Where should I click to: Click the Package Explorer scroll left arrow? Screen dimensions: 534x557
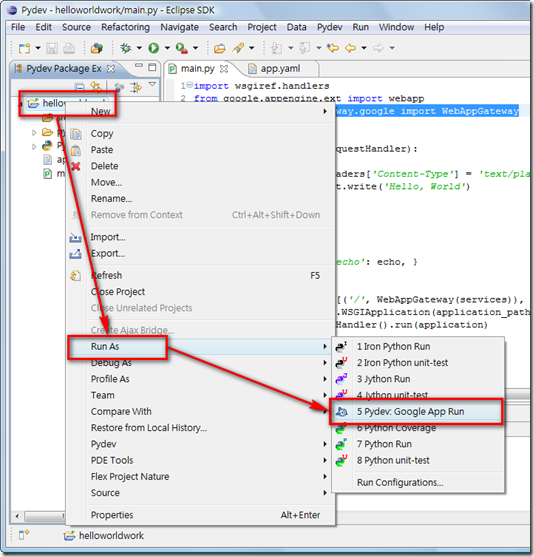coord(17,516)
